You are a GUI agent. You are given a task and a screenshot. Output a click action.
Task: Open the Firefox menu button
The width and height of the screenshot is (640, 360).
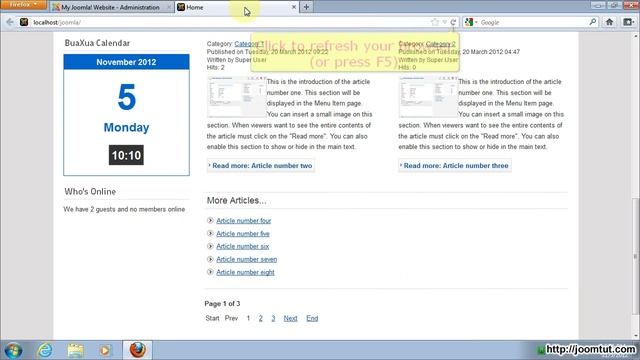(23, 4)
